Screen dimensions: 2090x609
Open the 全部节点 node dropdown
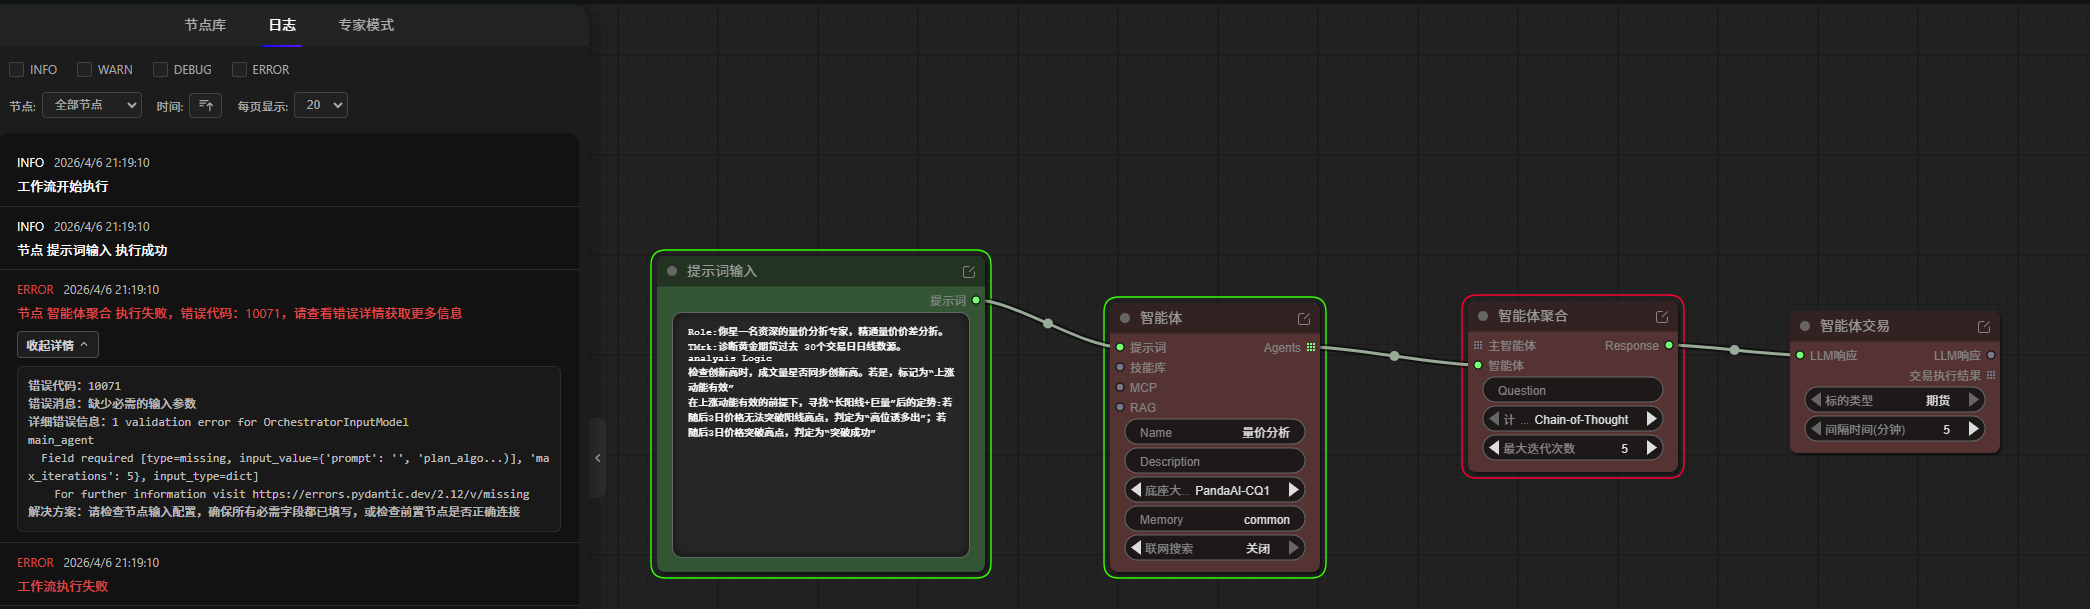[x=92, y=105]
